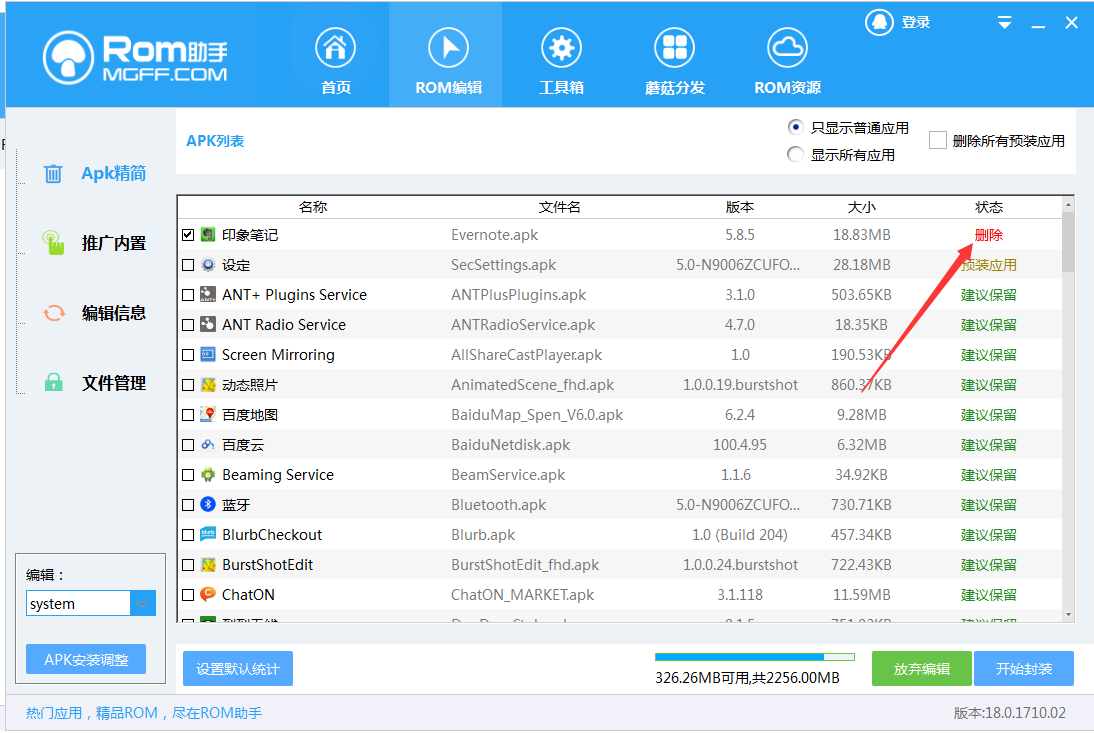Click the 百度地图 app icon
The width and height of the screenshot is (1094, 733).
(x=208, y=414)
